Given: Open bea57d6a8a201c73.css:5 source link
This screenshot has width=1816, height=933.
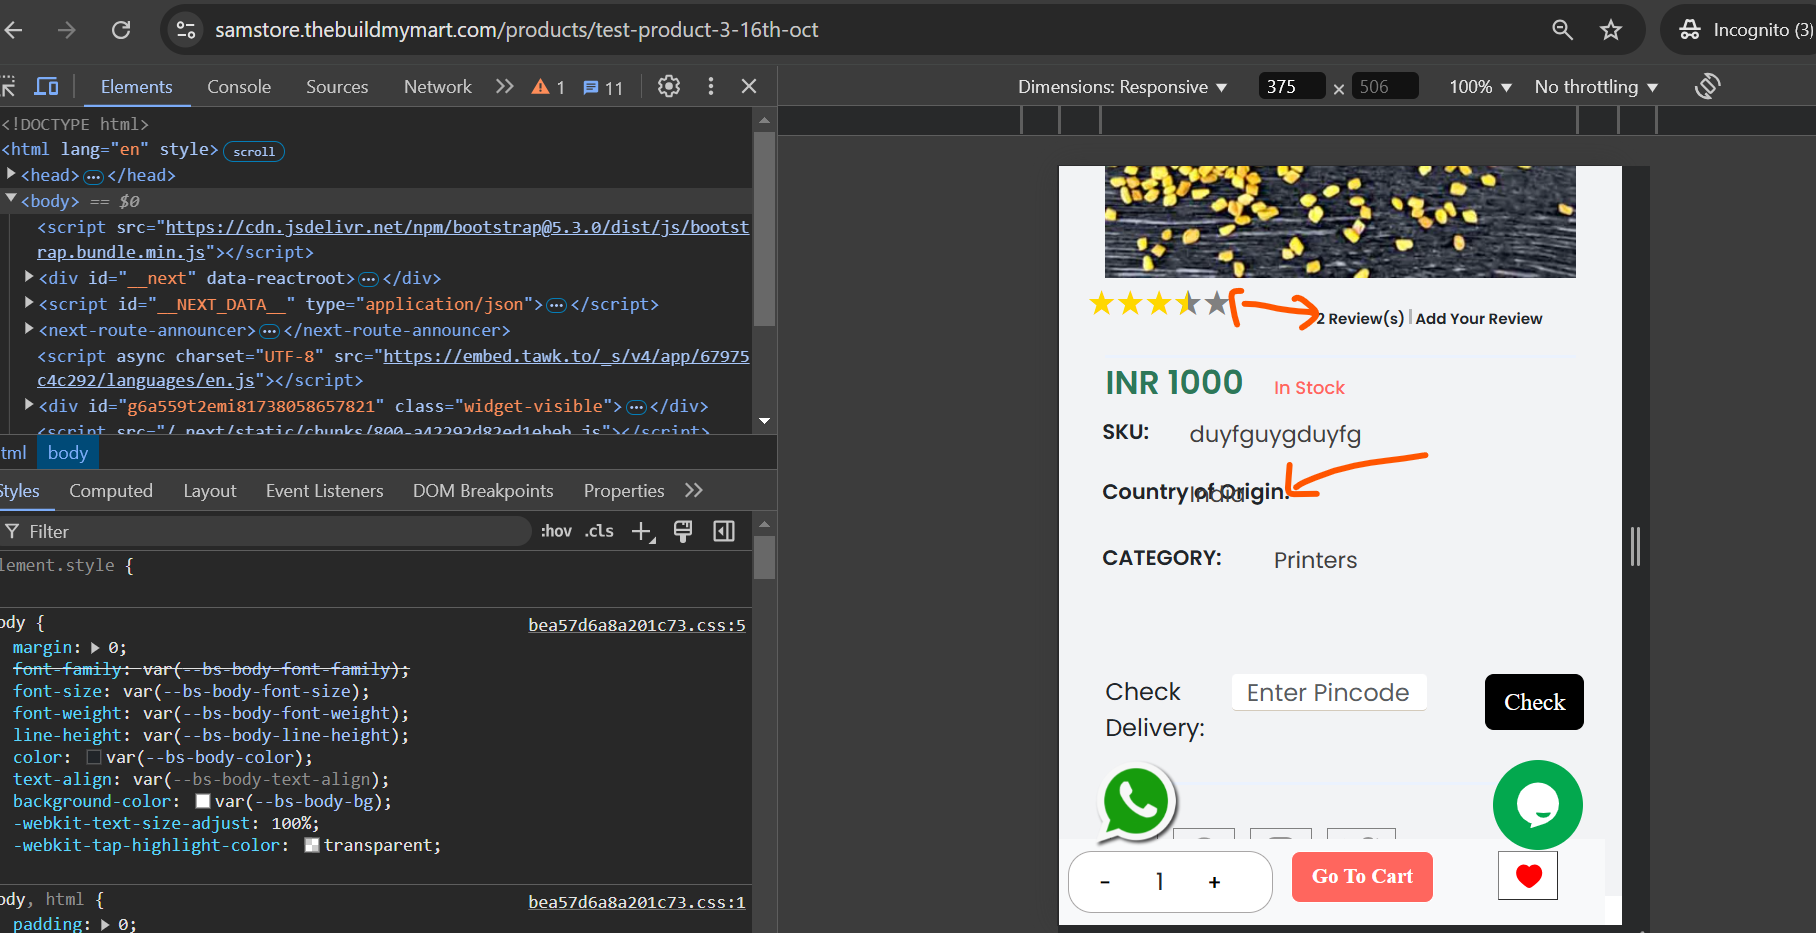Looking at the screenshot, I should click(x=637, y=625).
